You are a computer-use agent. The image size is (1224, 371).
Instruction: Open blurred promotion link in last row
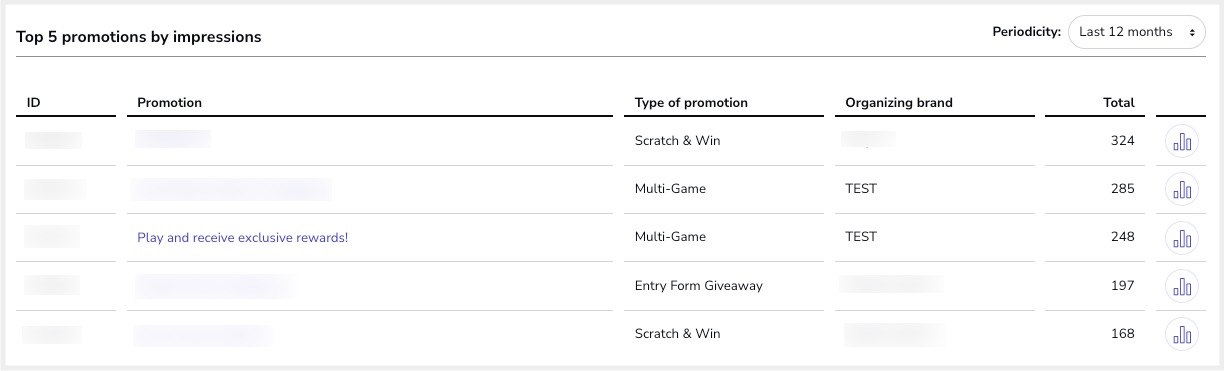(x=203, y=334)
